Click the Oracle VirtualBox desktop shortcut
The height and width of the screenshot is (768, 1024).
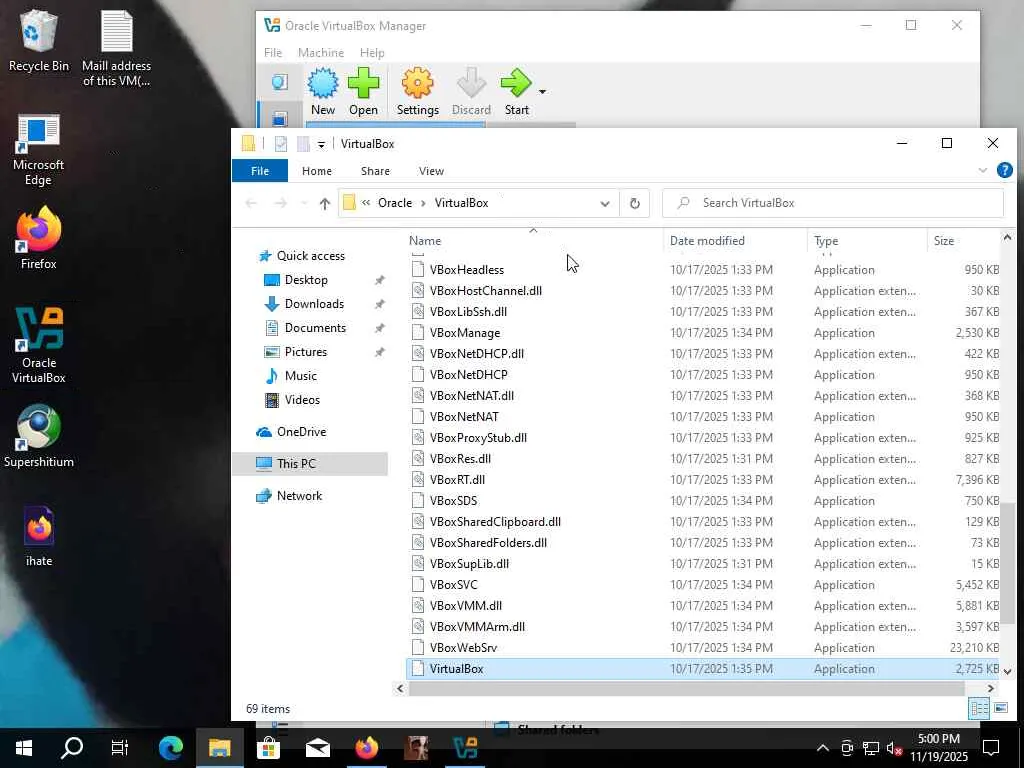coord(39,345)
